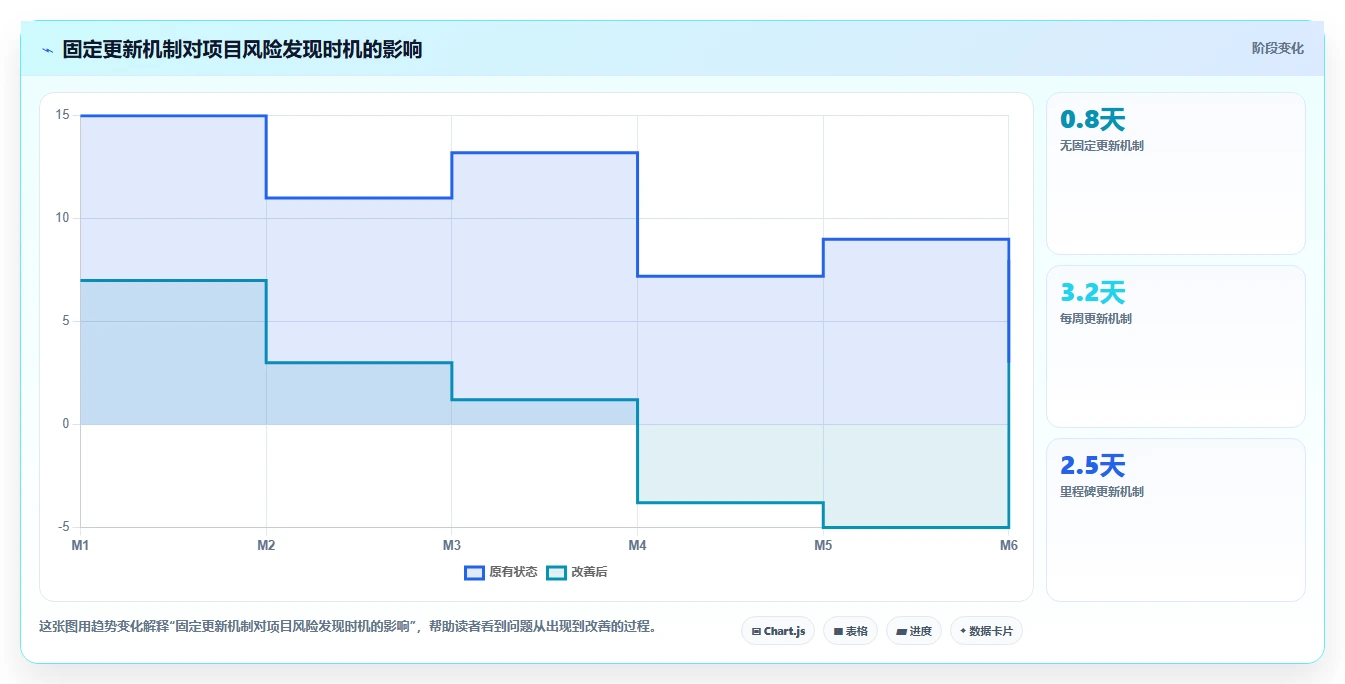Click the M6 x-axis label
Screen dimensions: 1345x684
pyautogui.click(x=1008, y=545)
